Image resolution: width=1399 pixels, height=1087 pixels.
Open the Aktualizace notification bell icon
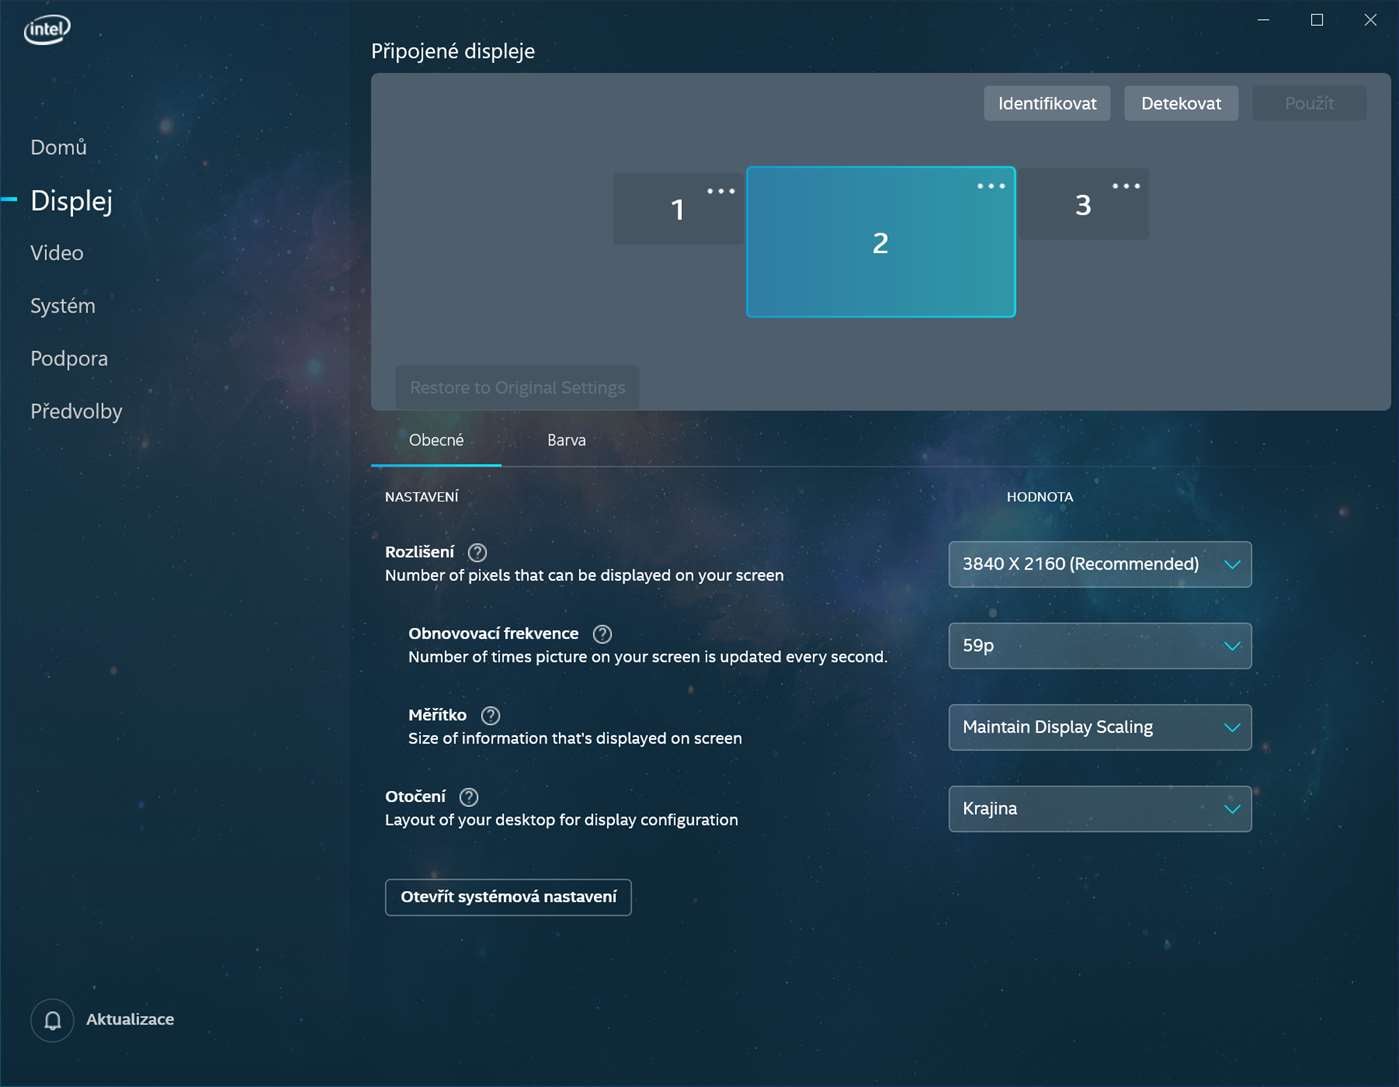(52, 1020)
